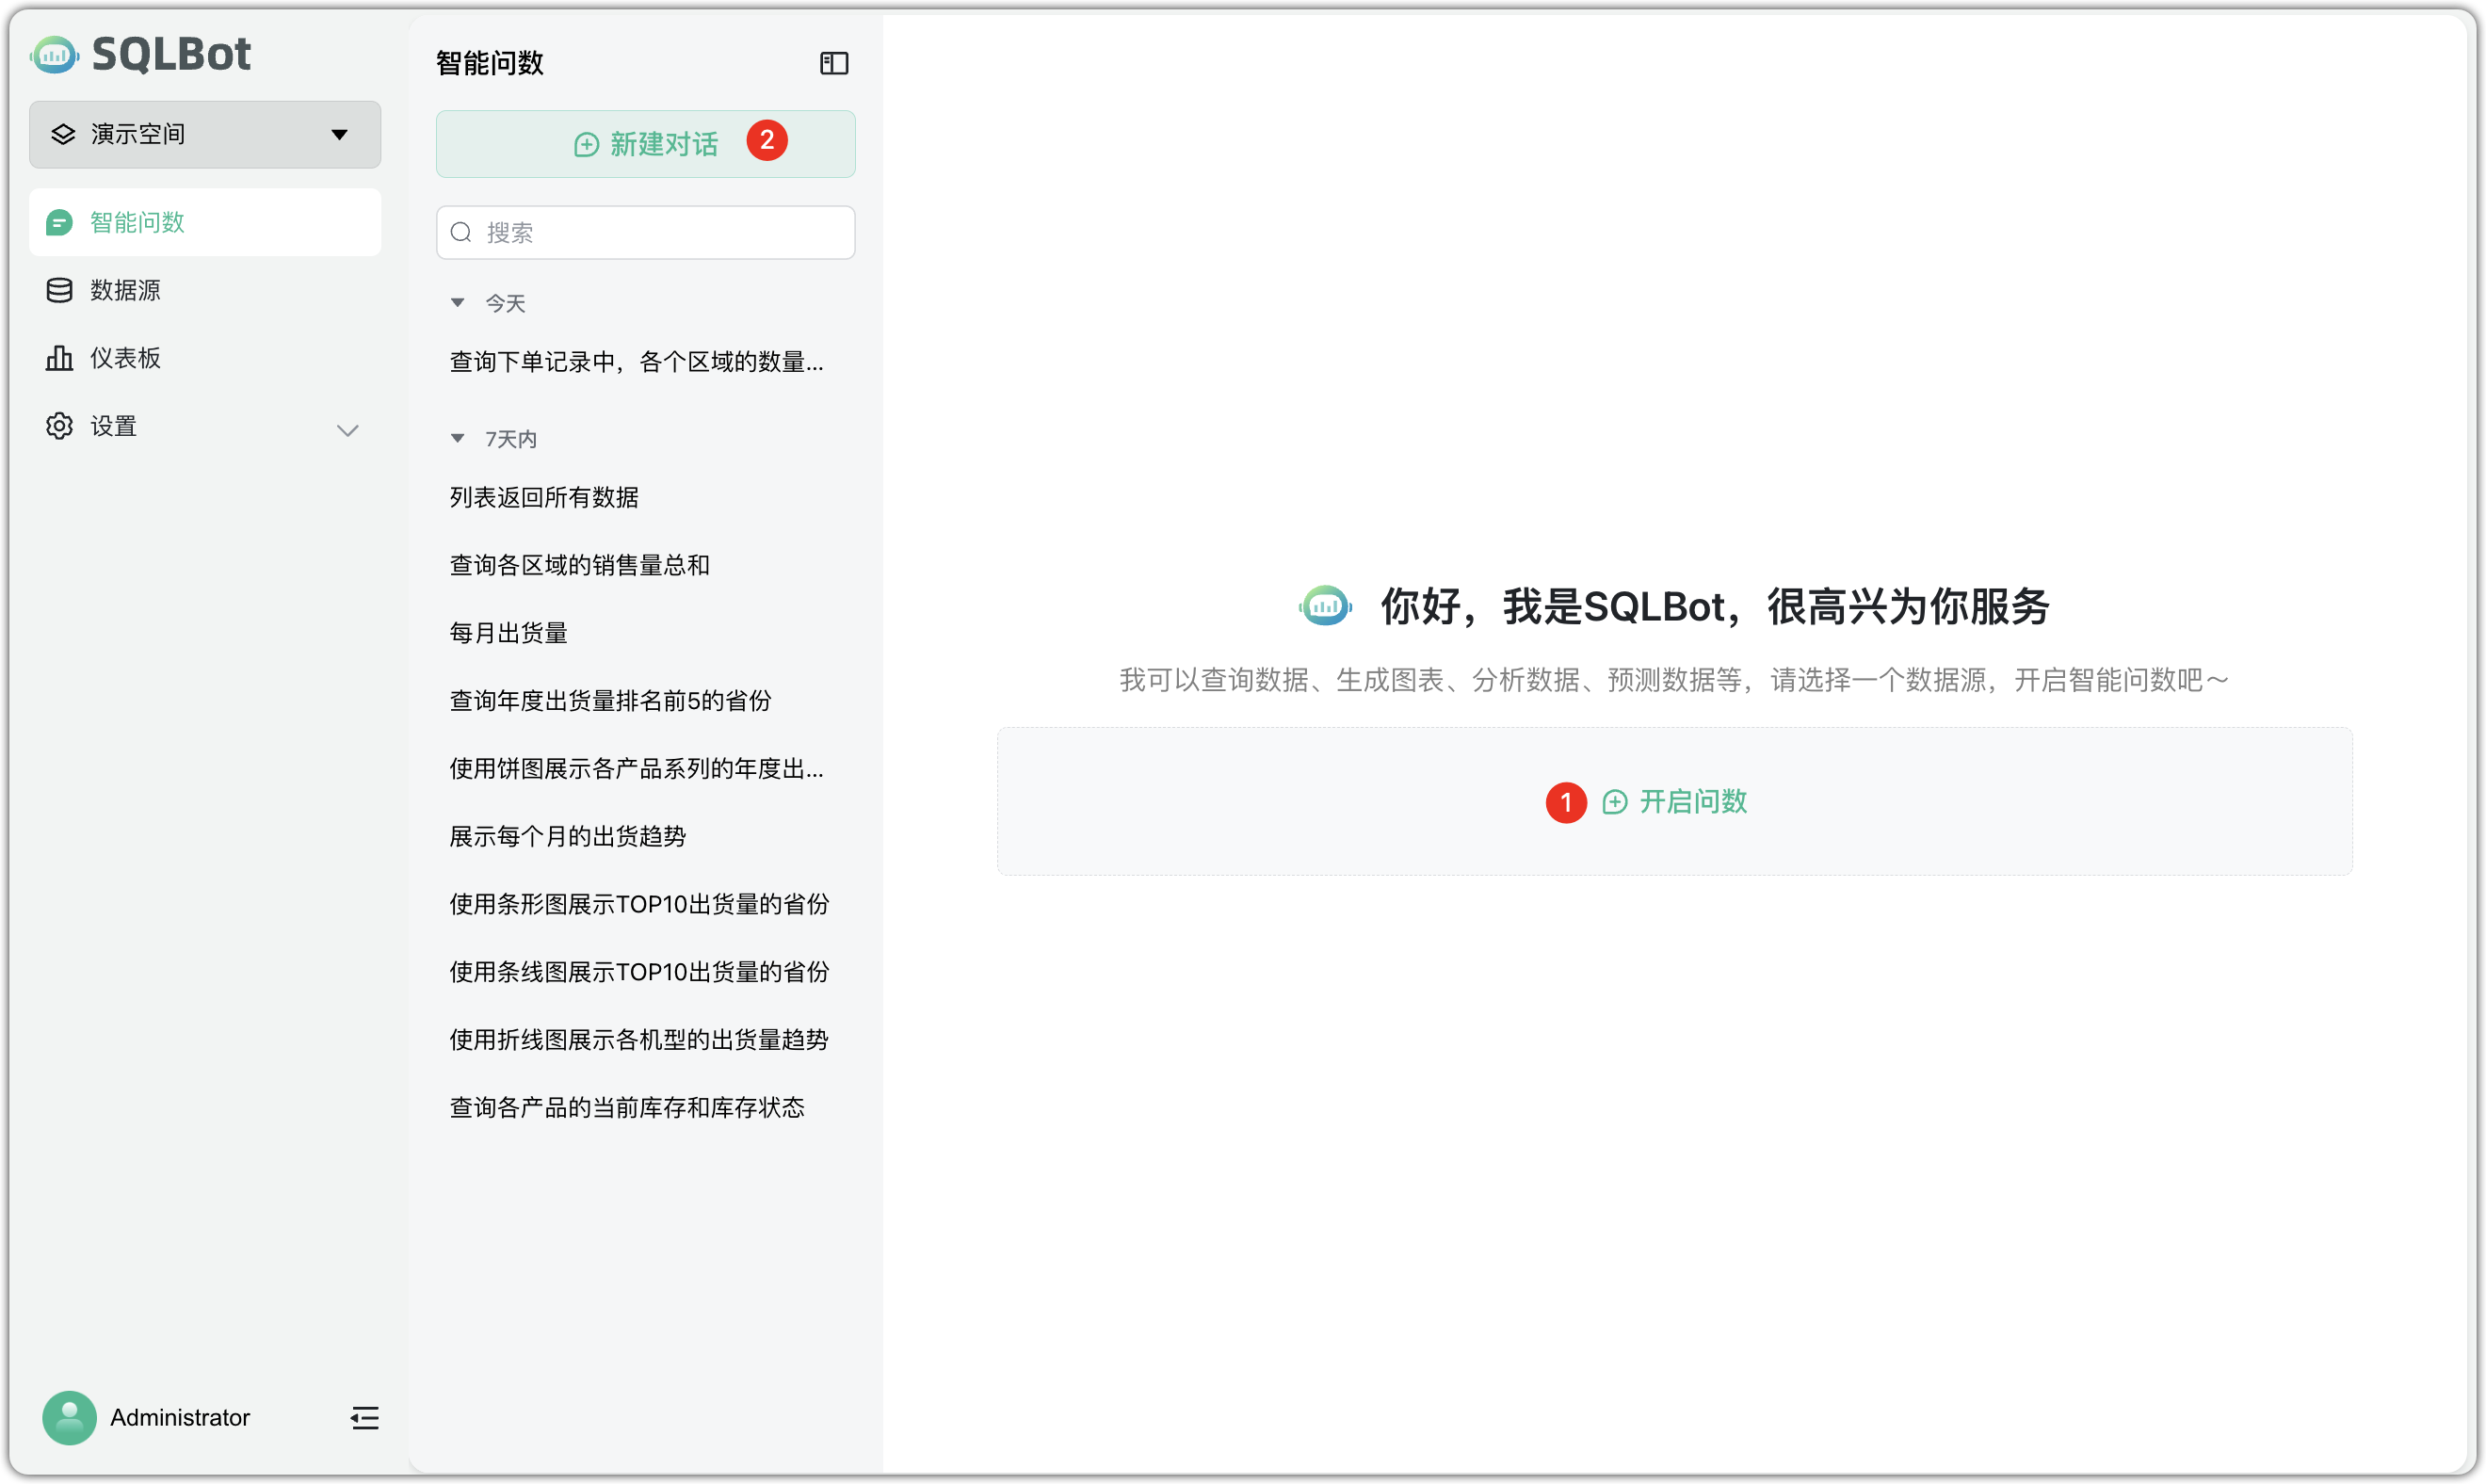Screen dimensions: 2486x1484
Task: Click the search magnifier icon in search box
Action: (461, 232)
